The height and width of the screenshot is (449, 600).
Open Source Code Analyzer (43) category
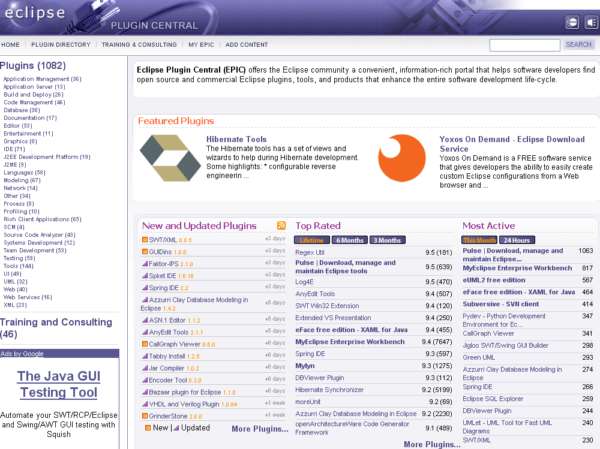point(39,235)
